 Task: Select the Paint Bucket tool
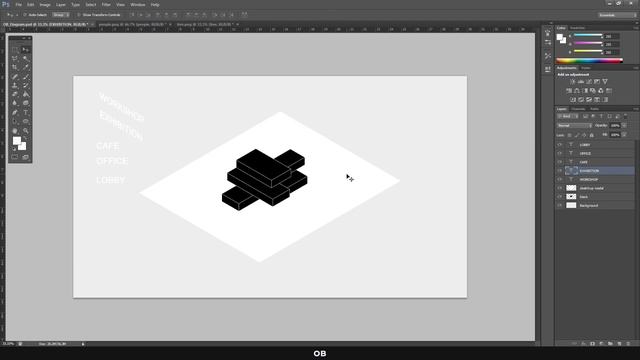(26, 94)
